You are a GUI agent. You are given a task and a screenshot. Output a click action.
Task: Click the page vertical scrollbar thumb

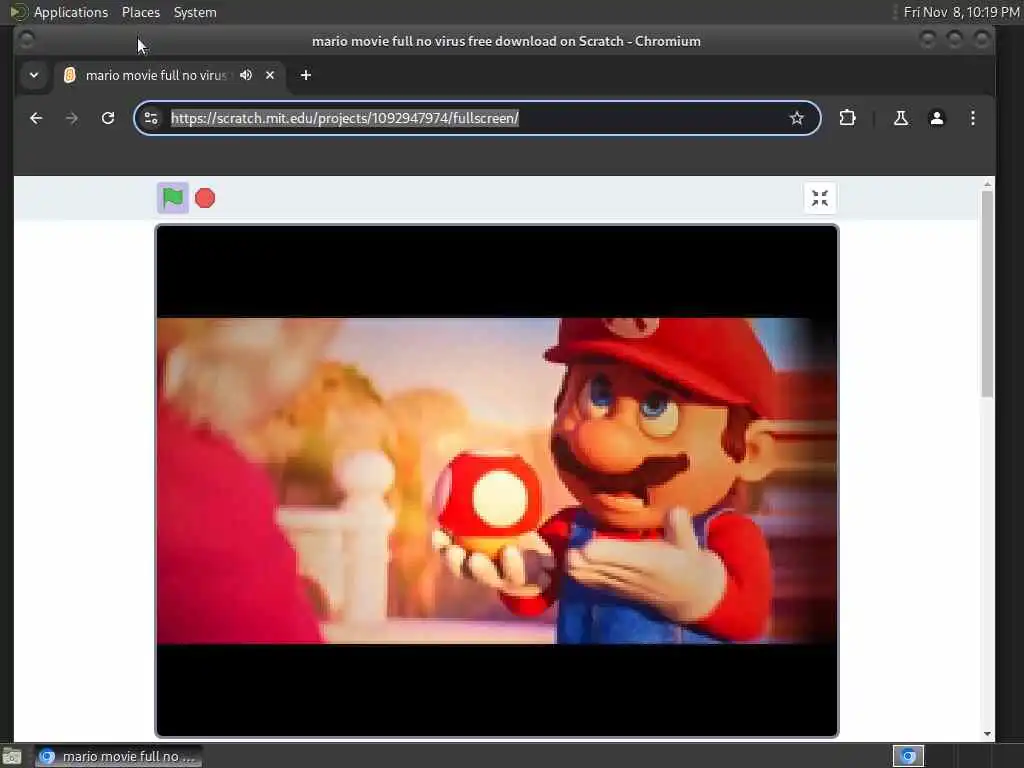pyautogui.click(x=987, y=293)
